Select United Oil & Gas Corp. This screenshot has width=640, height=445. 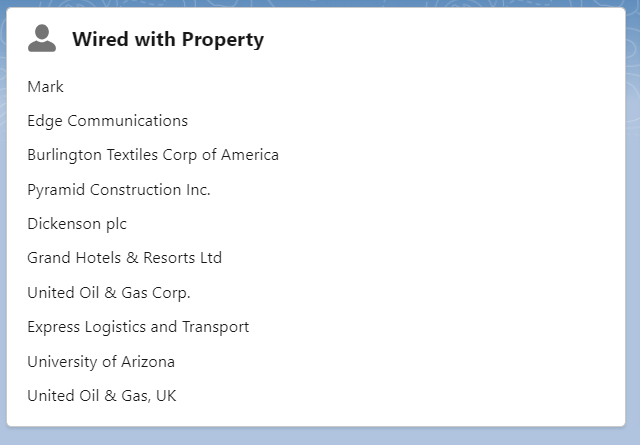click(109, 293)
